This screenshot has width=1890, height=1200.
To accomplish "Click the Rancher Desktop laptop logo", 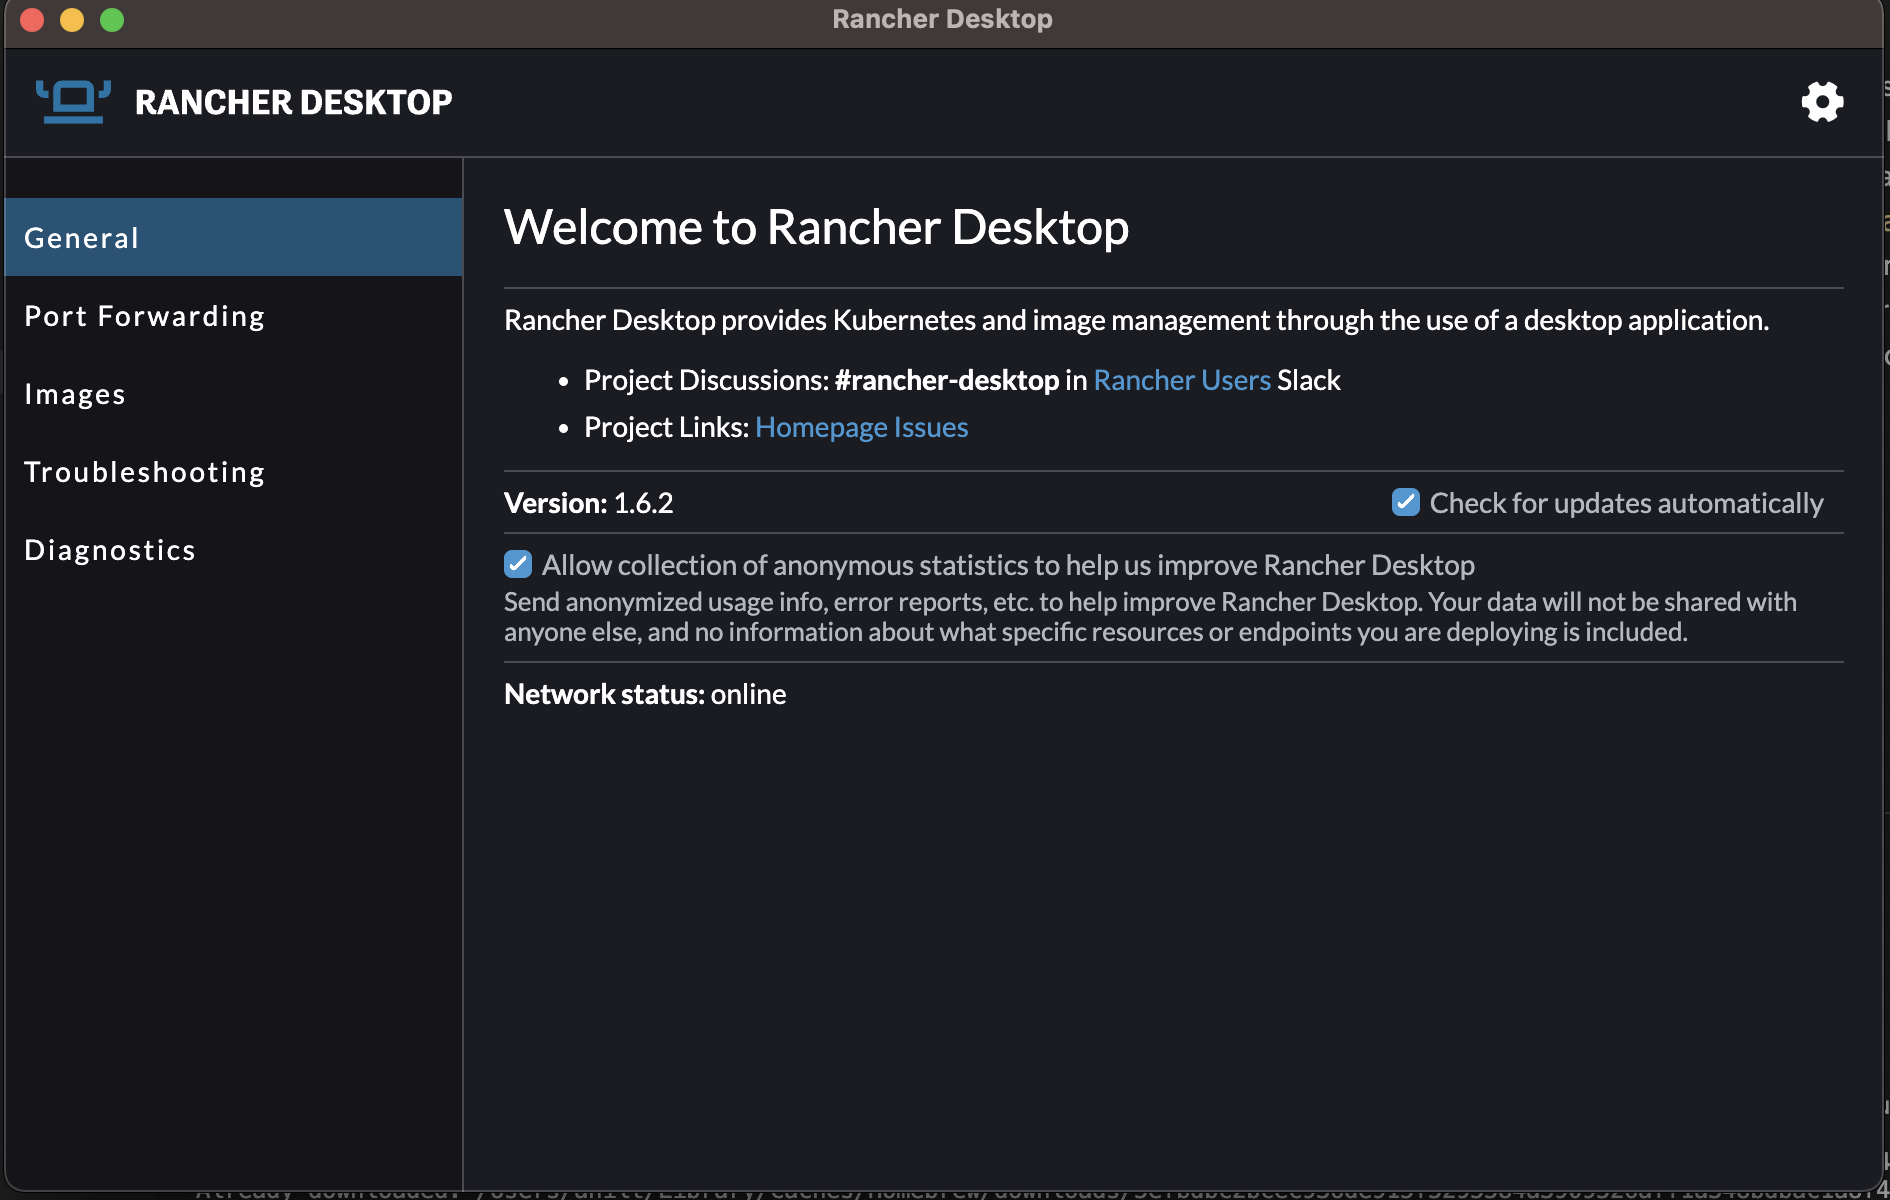I will [73, 102].
